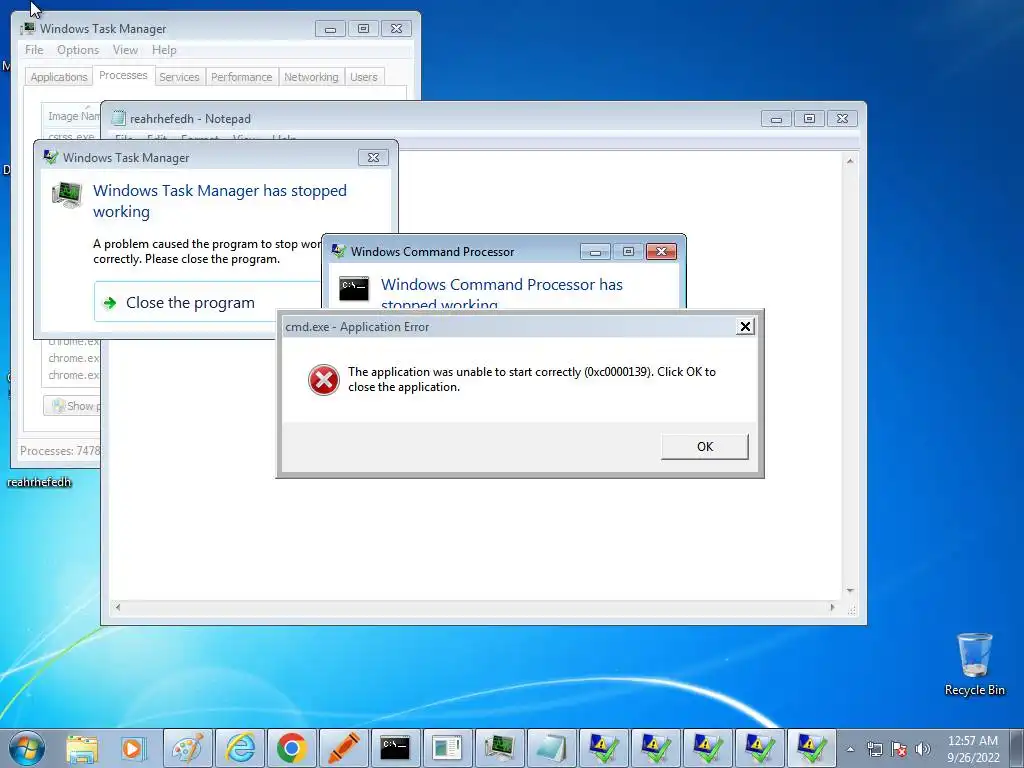Screen dimensions: 1024x768
Task: Switch to the Performance tab
Action: click(x=241, y=77)
